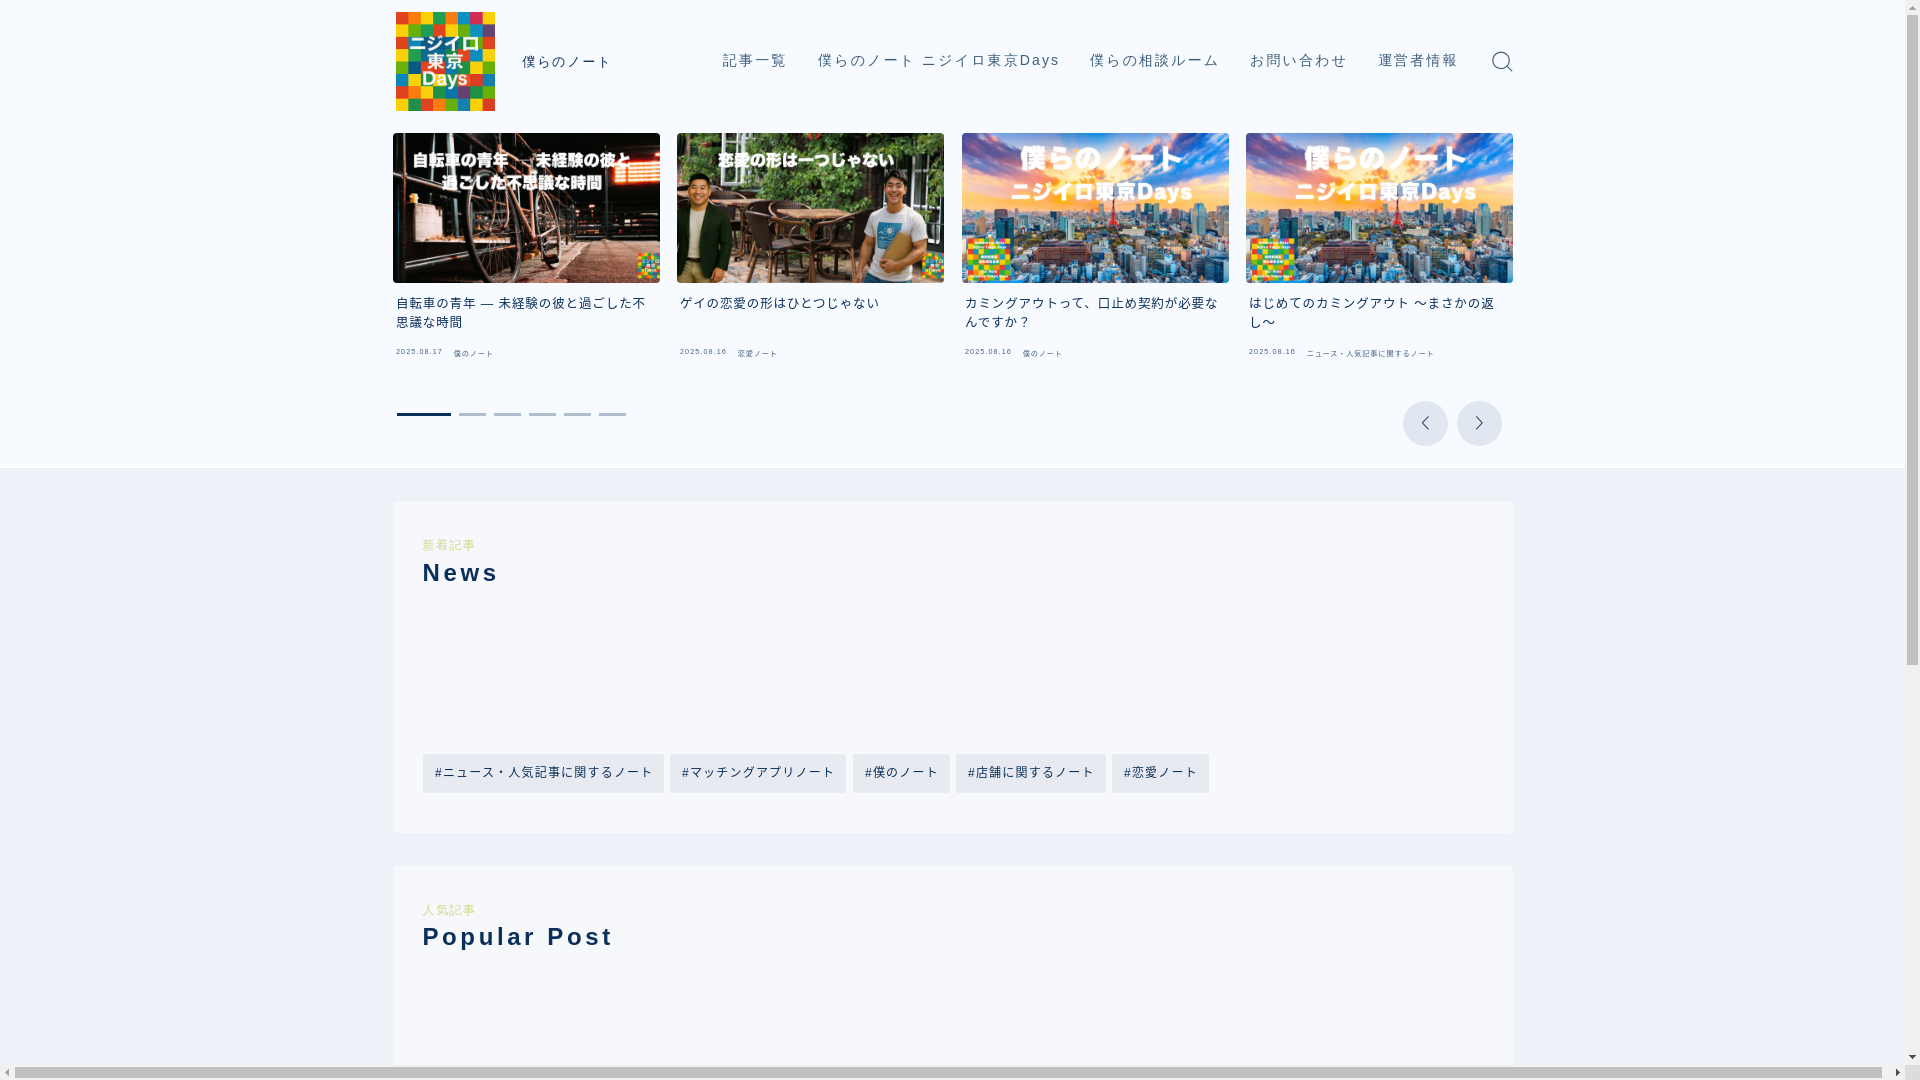The width and height of the screenshot is (1920, 1080).
Task: Open お問い合わせ menu item
Action: (x=1298, y=61)
